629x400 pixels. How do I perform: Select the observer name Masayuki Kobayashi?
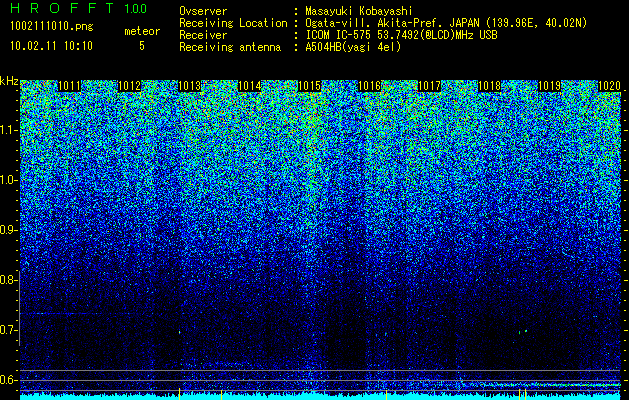[359, 11]
